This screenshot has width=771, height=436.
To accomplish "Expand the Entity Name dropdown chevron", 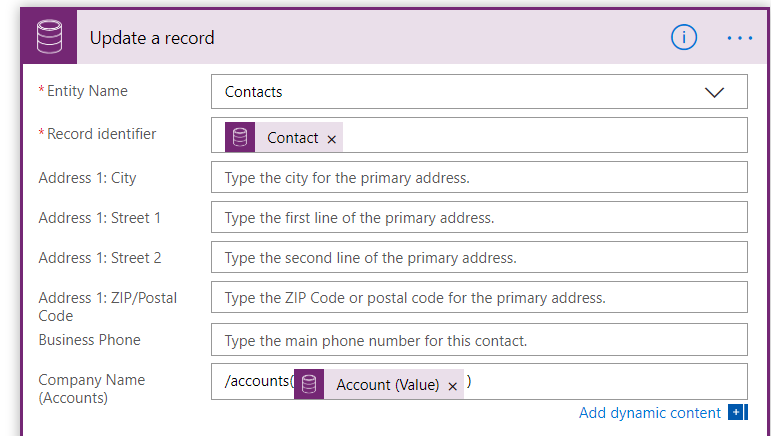I will [x=714, y=92].
